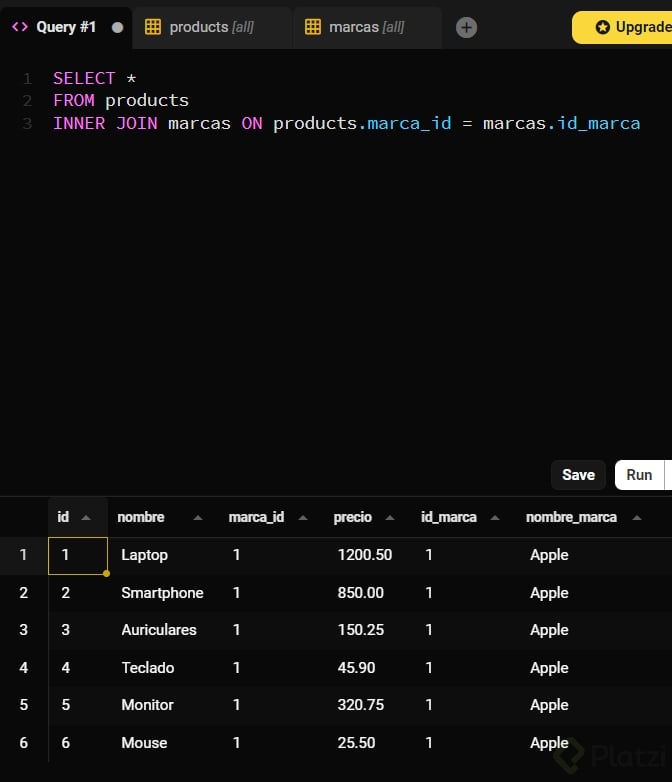
Task: Click the marcas table grid icon
Action: pyautogui.click(x=313, y=27)
